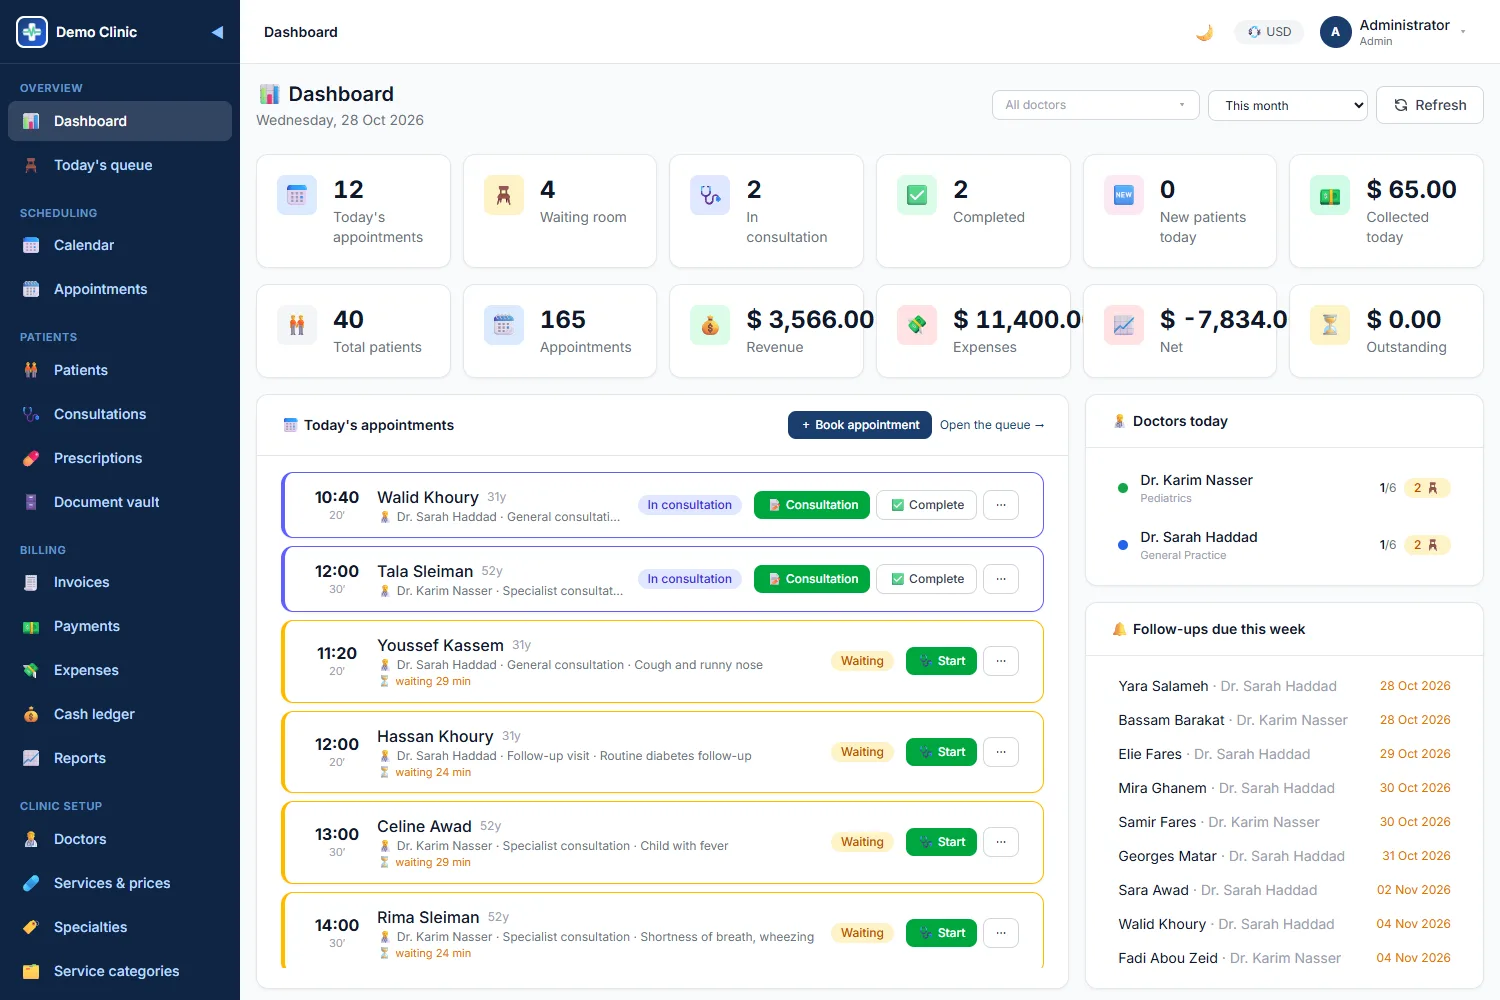
Task: Navigate to Patients page
Action: tap(120, 370)
